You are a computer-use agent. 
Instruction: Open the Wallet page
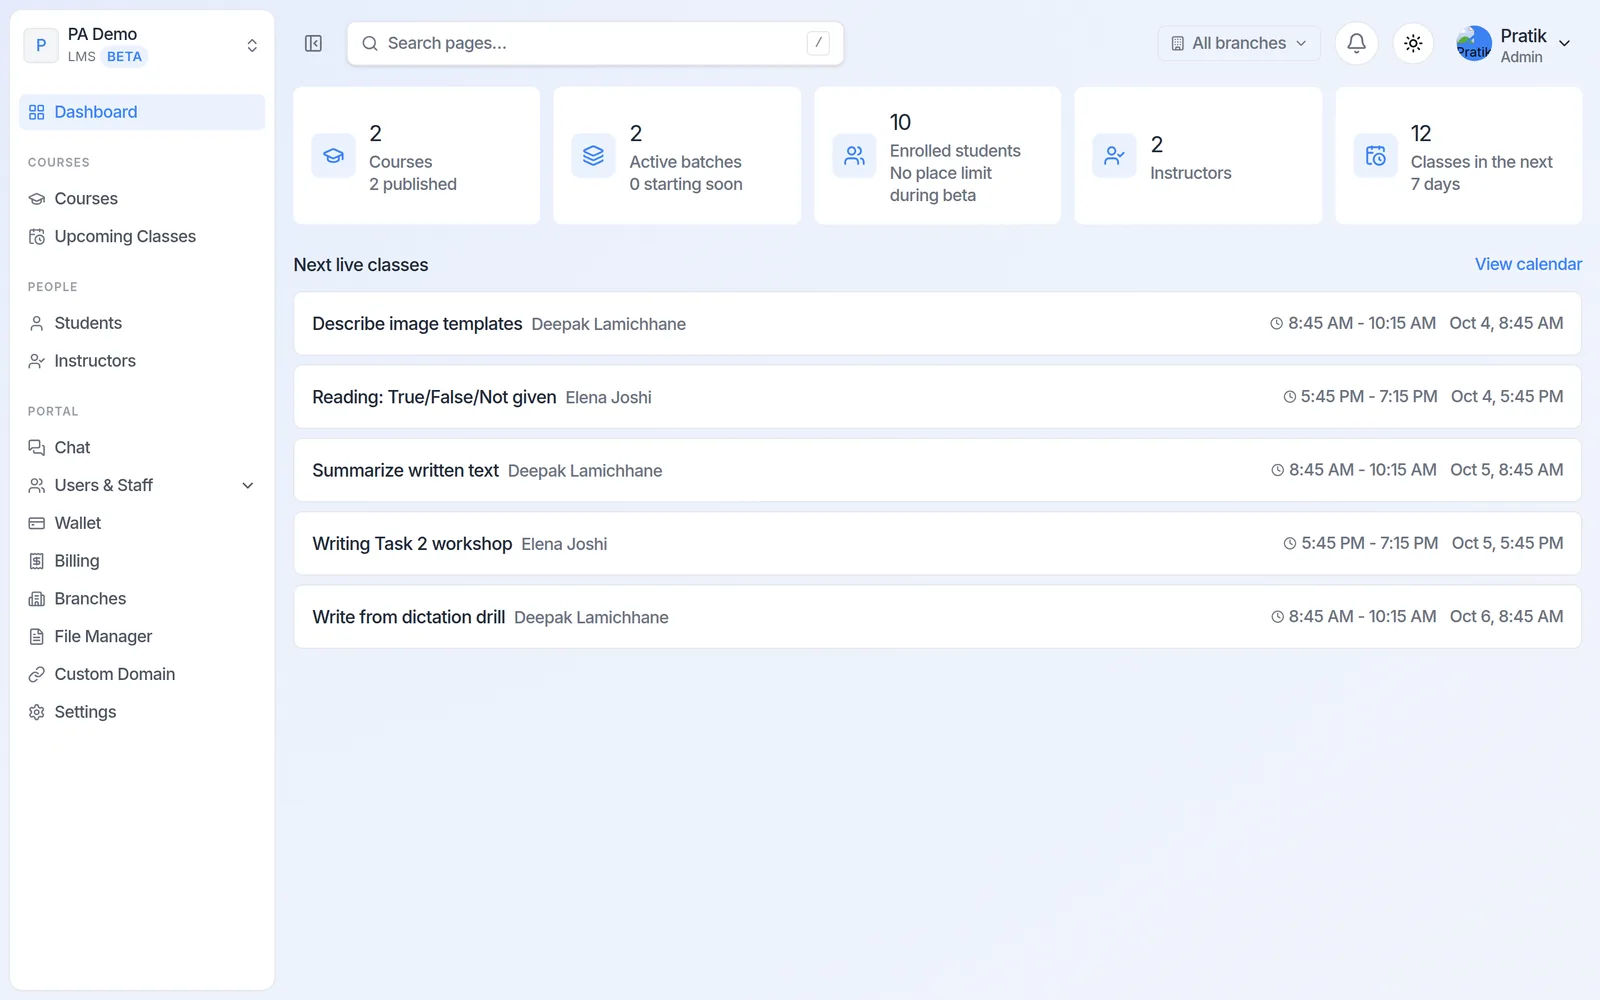142,523
